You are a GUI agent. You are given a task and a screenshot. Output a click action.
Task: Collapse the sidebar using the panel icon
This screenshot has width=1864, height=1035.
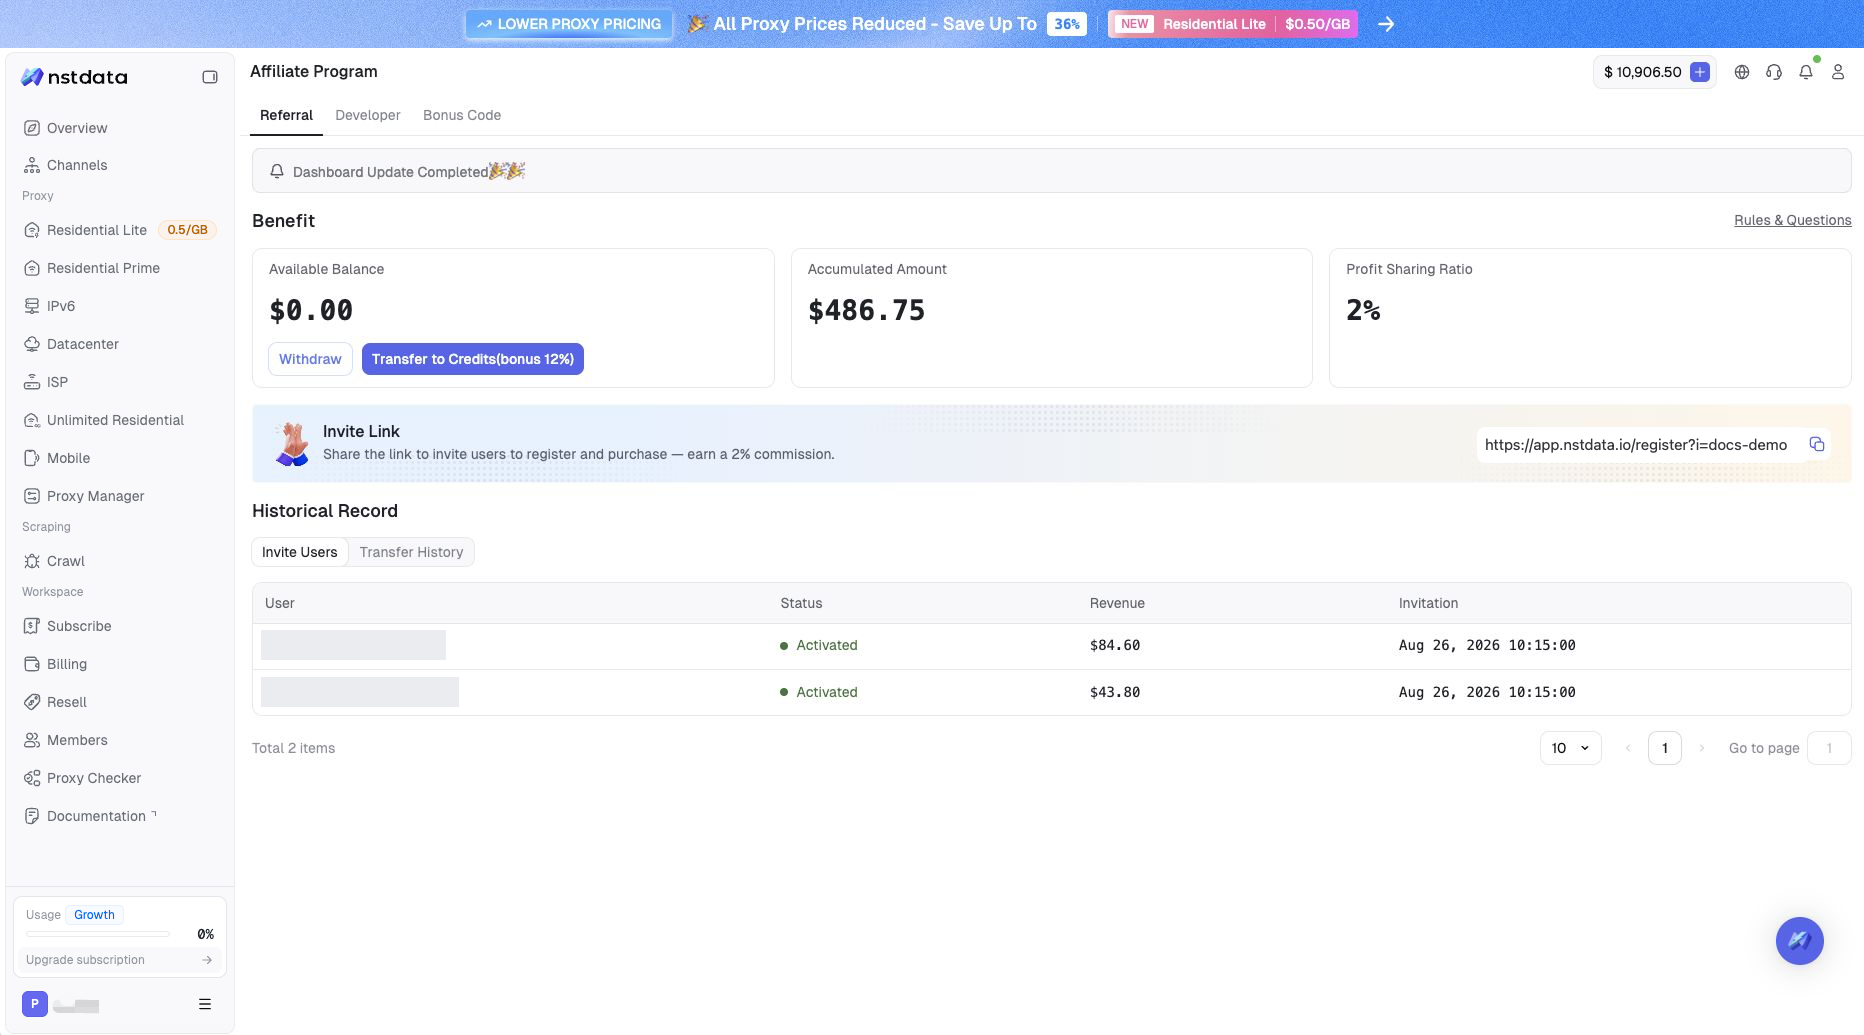pyautogui.click(x=210, y=77)
